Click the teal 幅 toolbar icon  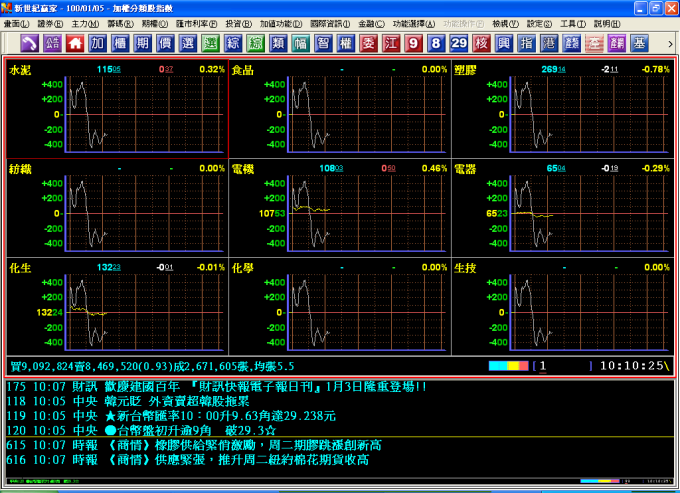pyautogui.click(x=301, y=43)
